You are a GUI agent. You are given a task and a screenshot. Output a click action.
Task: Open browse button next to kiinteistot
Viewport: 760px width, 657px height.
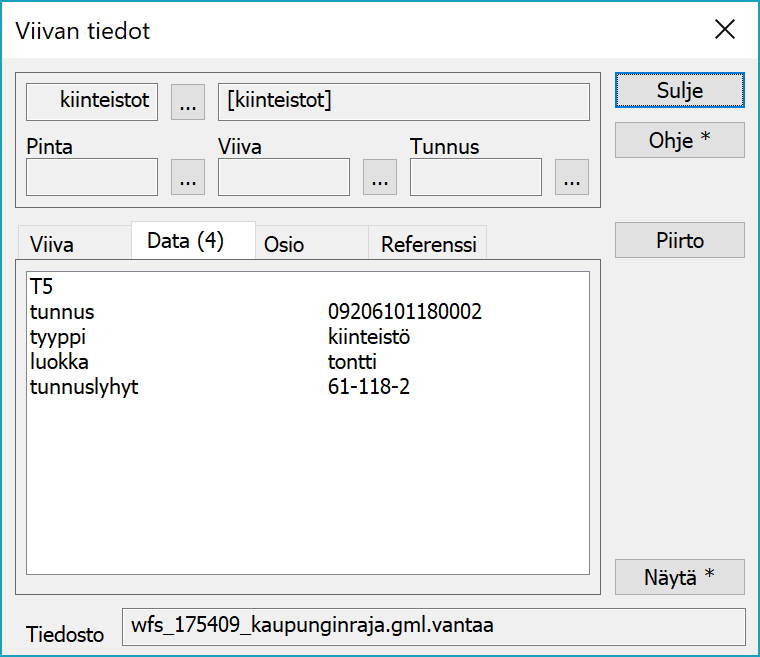coord(188,102)
